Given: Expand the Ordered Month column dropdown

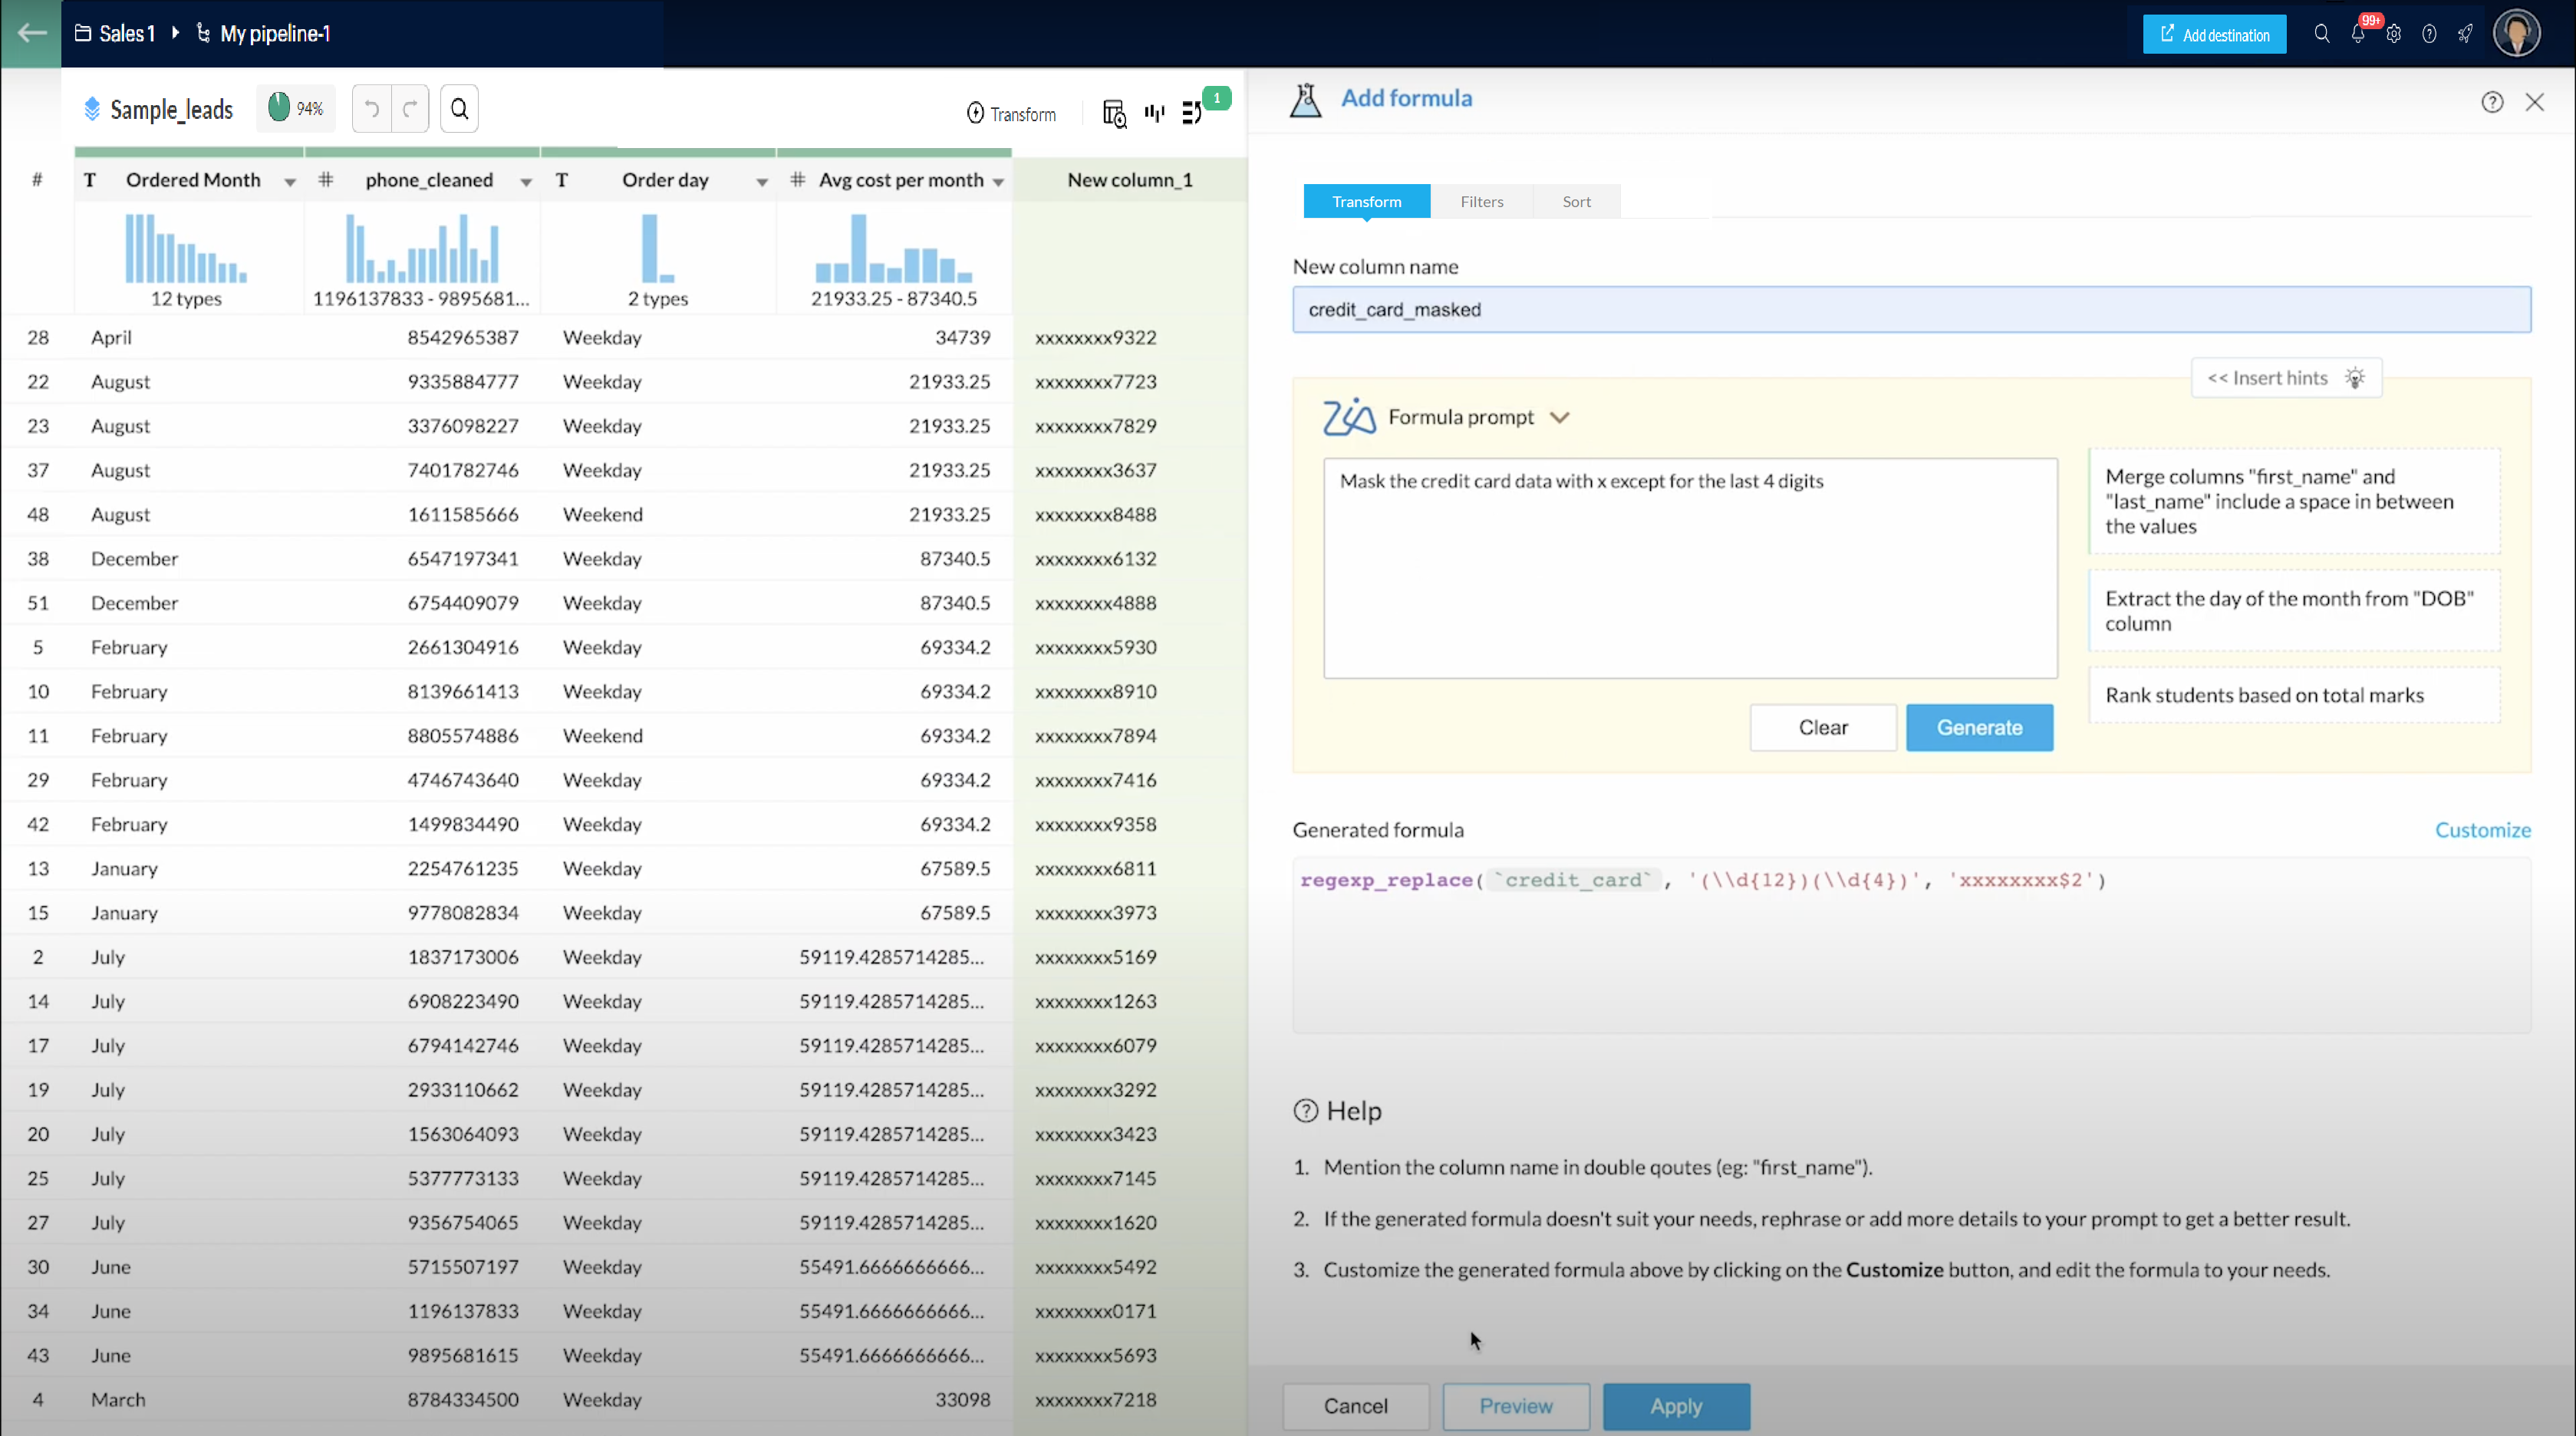Looking at the screenshot, I should click(290, 182).
